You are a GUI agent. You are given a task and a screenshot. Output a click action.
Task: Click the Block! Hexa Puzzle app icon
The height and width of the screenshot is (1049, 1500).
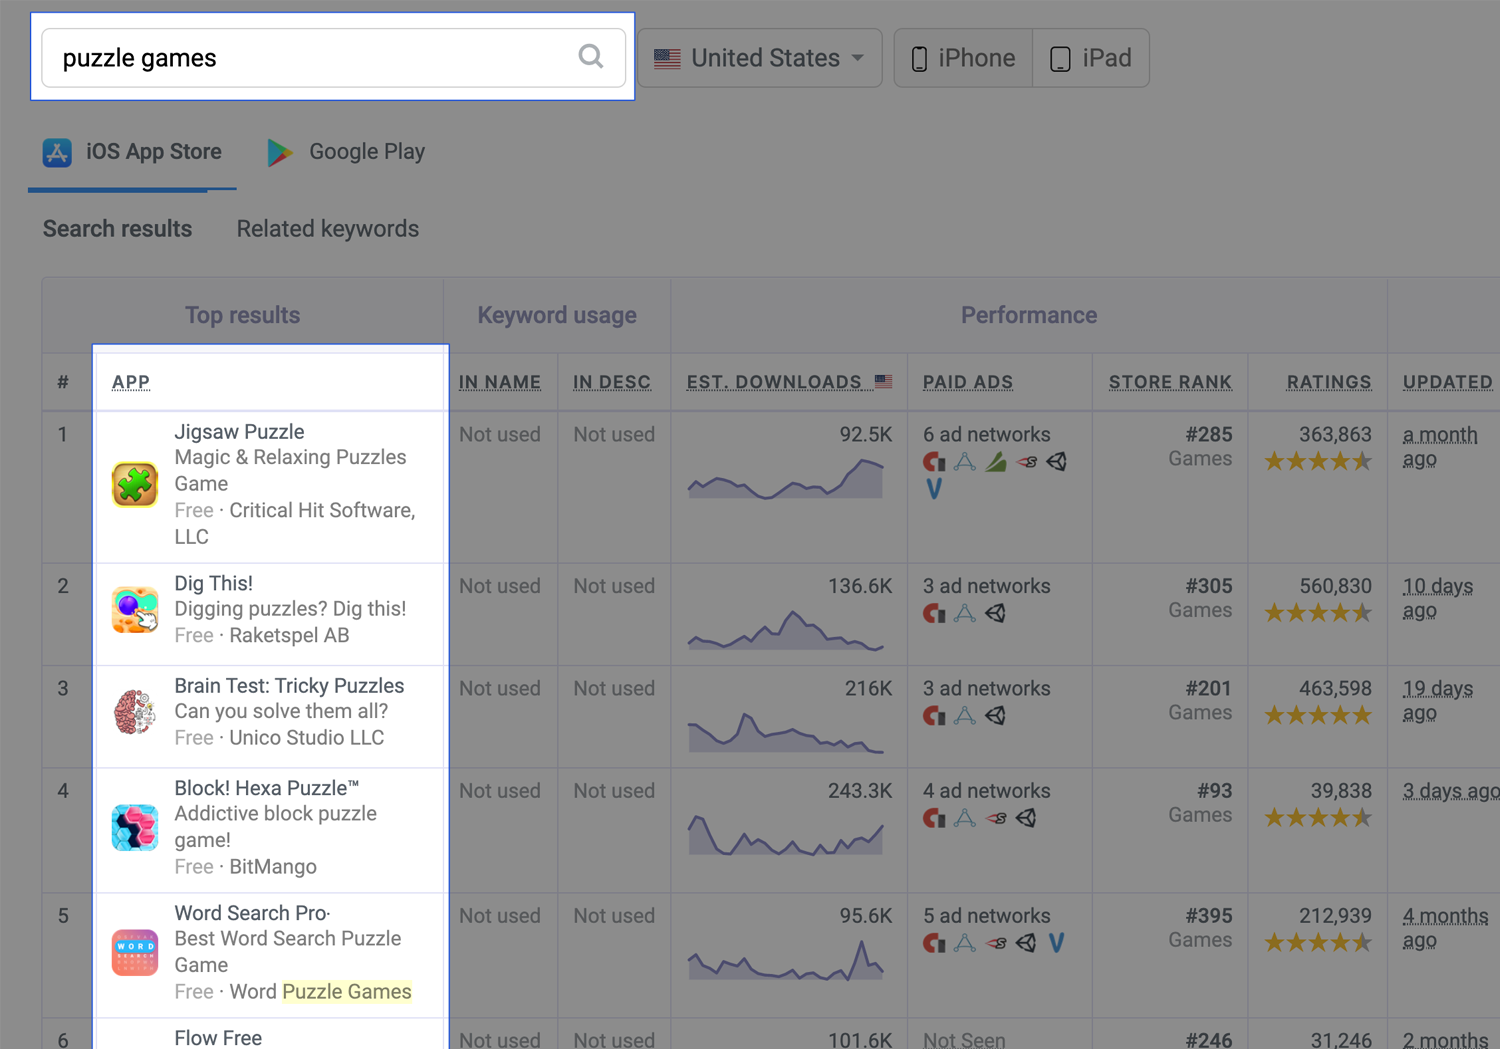[x=135, y=828]
